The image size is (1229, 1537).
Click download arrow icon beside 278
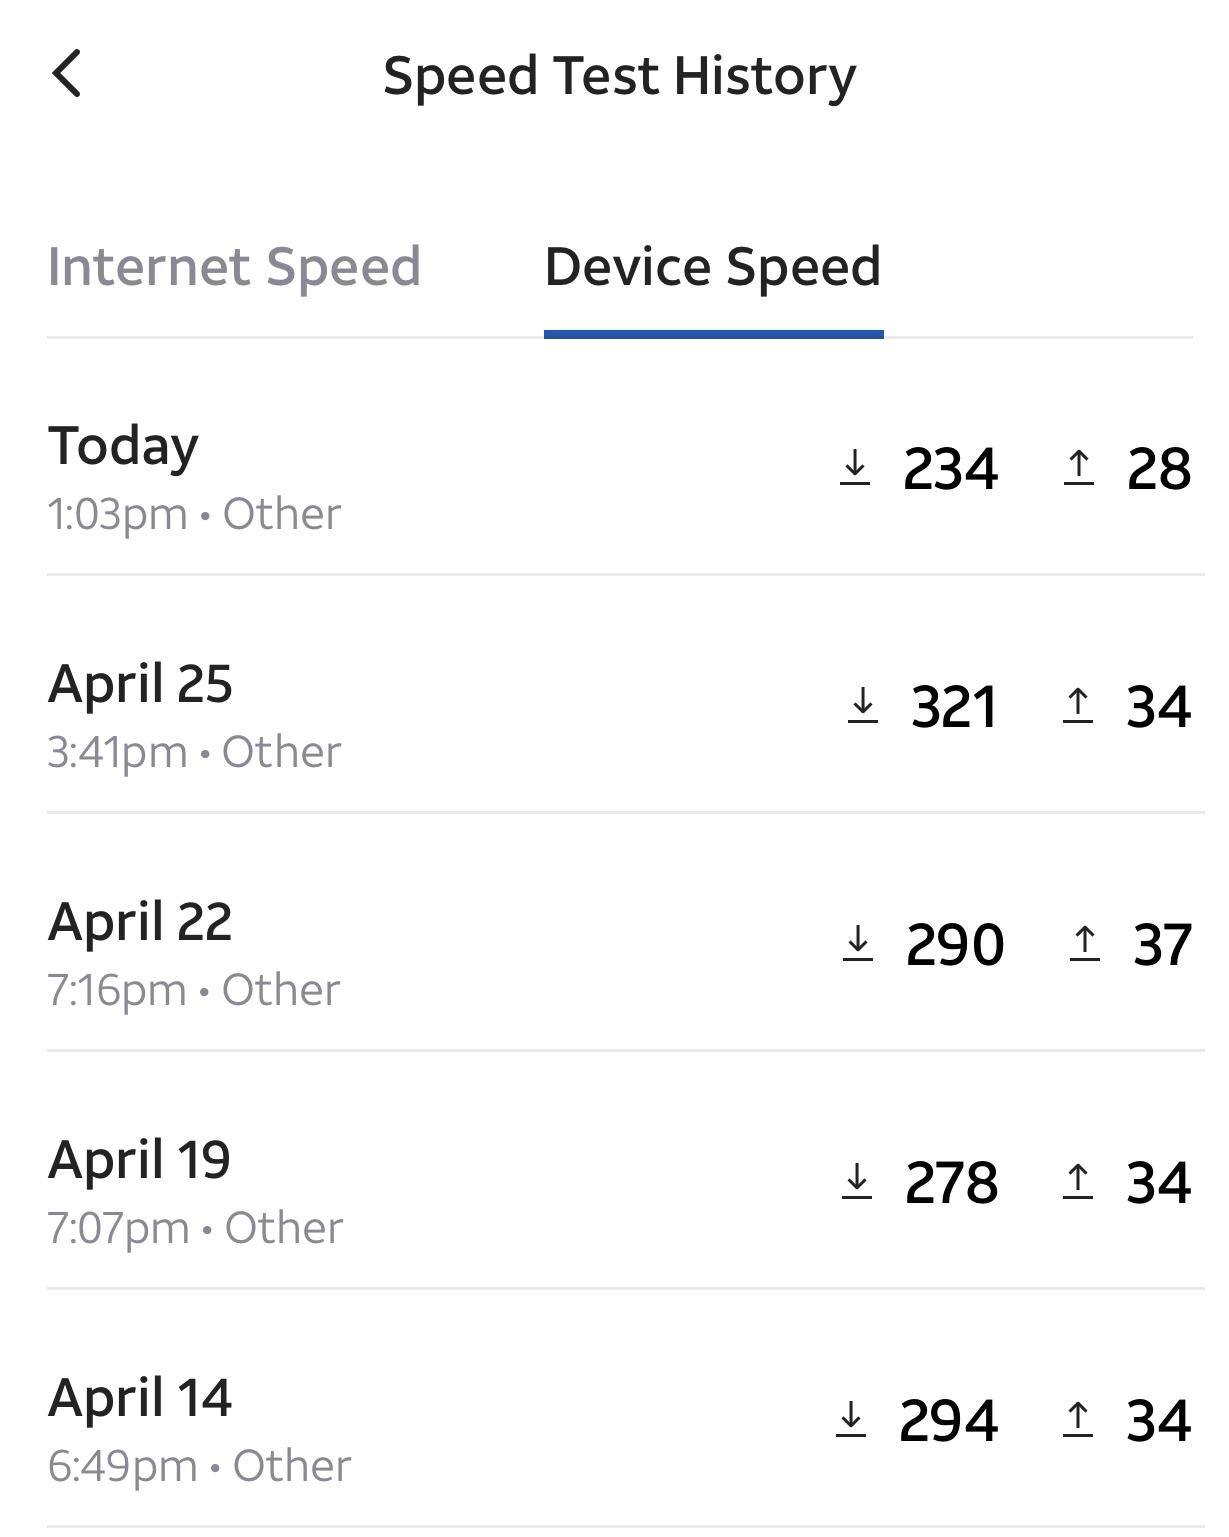(x=857, y=1181)
